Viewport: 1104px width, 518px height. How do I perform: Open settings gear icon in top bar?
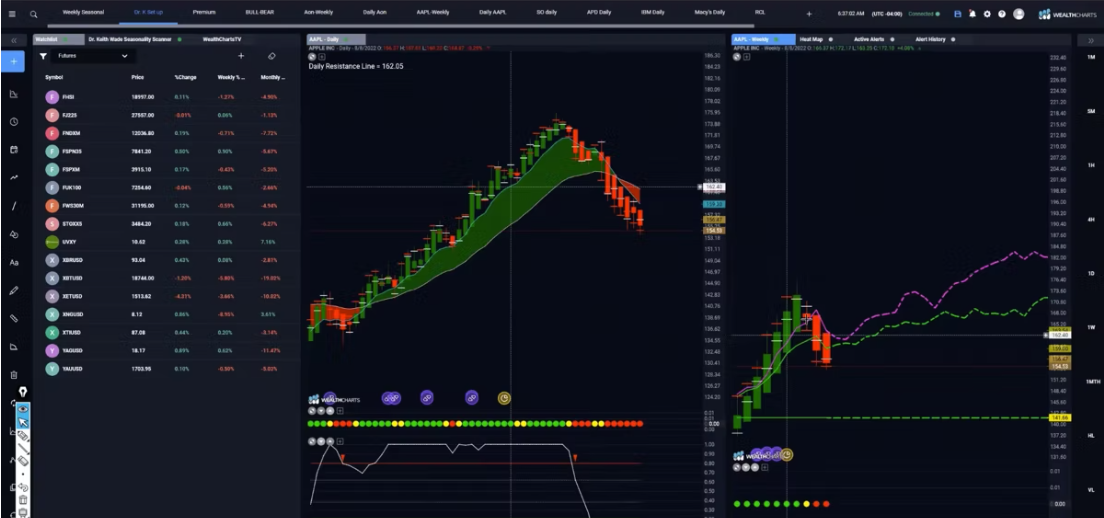[x=987, y=14]
